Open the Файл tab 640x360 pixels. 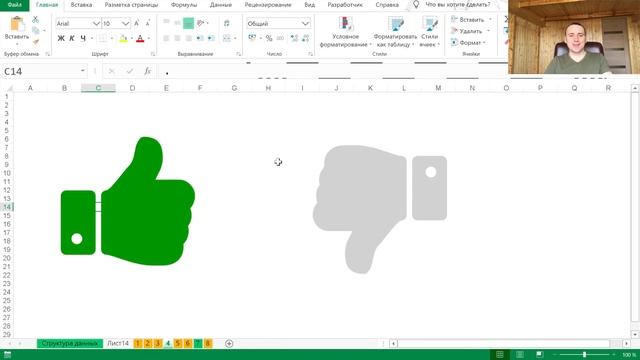click(x=14, y=5)
